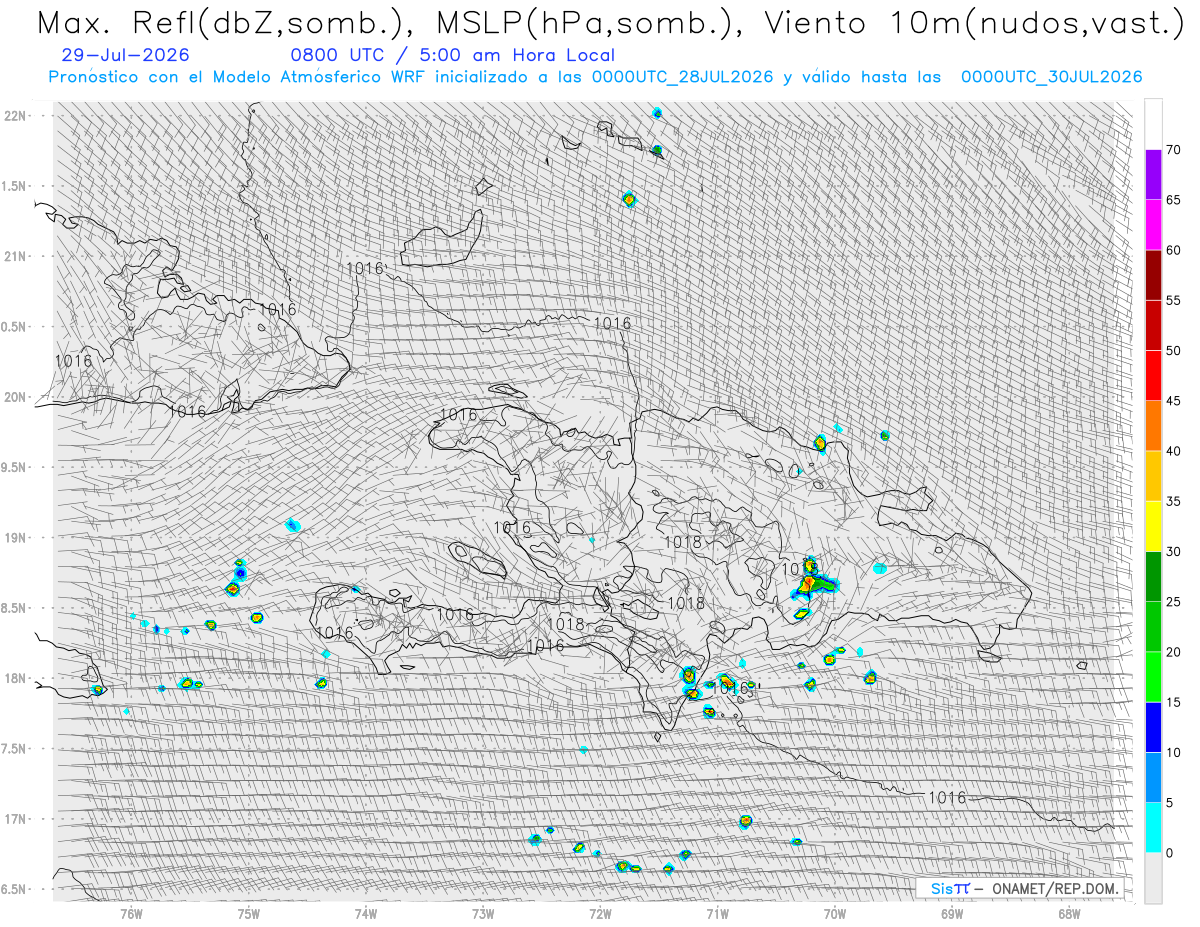Select the '75W' longitude label
The width and height of the screenshot is (1200, 927).
(x=249, y=912)
